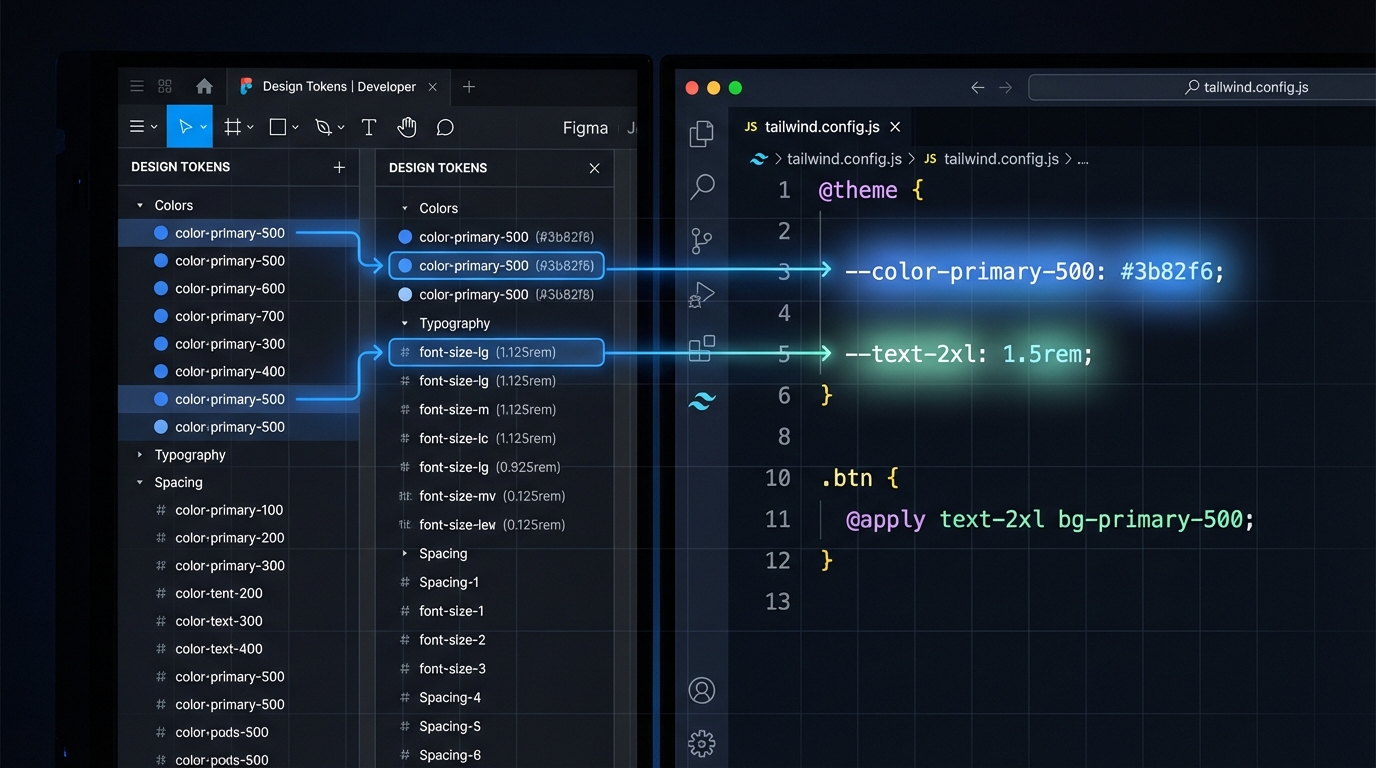1376x768 pixels.
Task: Activate the Hand tool
Action: 406,126
